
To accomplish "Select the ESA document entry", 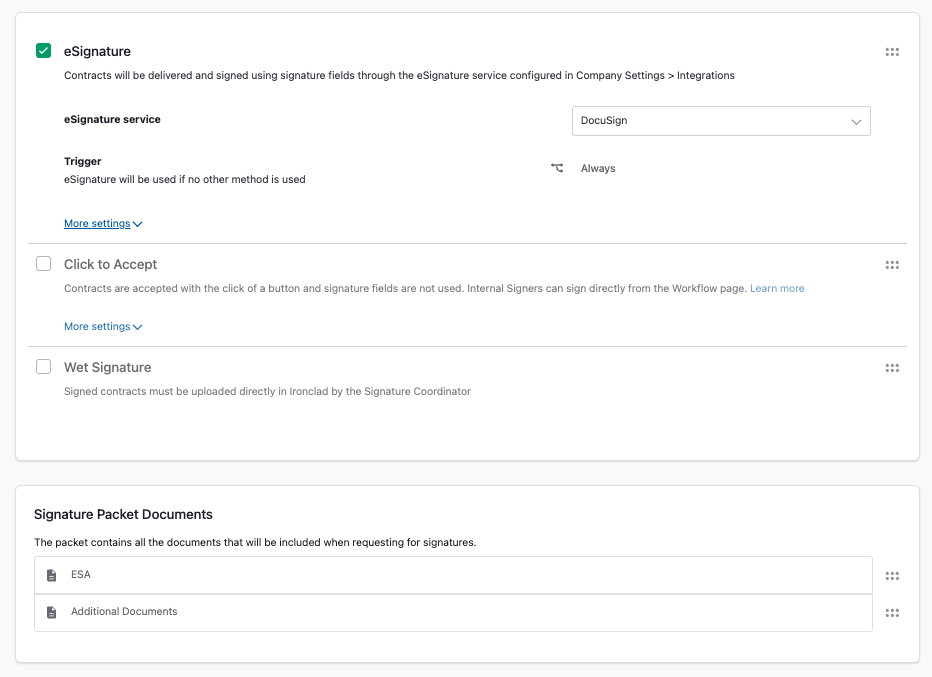I will tap(81, 574).
